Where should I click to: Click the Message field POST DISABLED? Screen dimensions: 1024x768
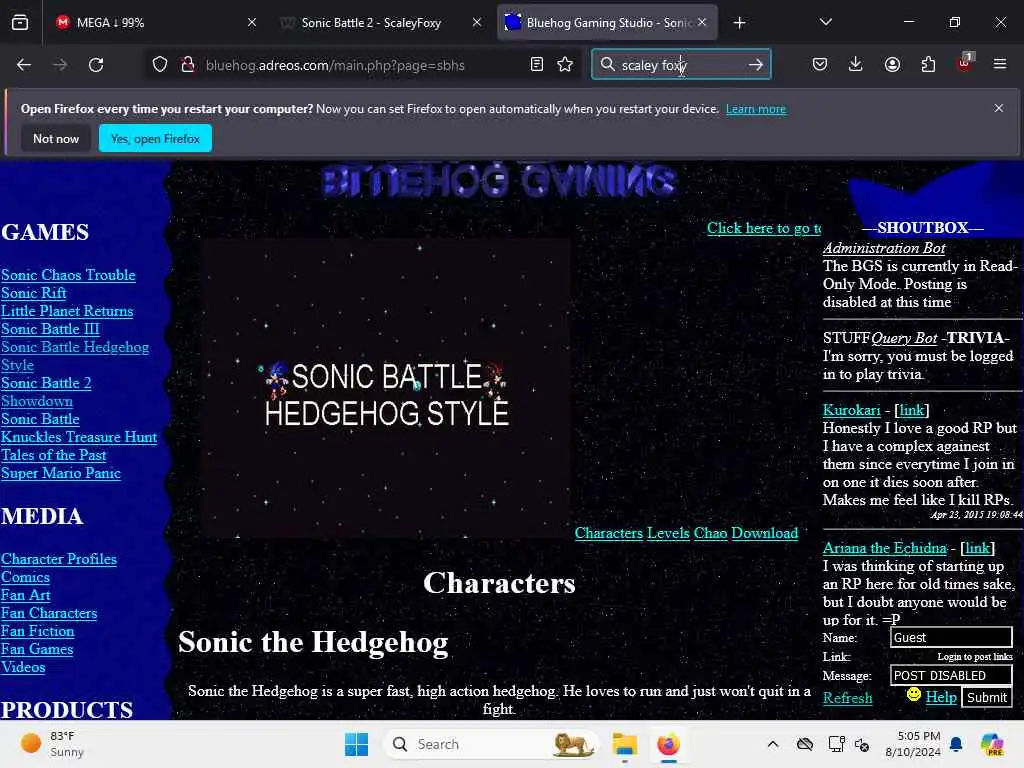point(951,675)
